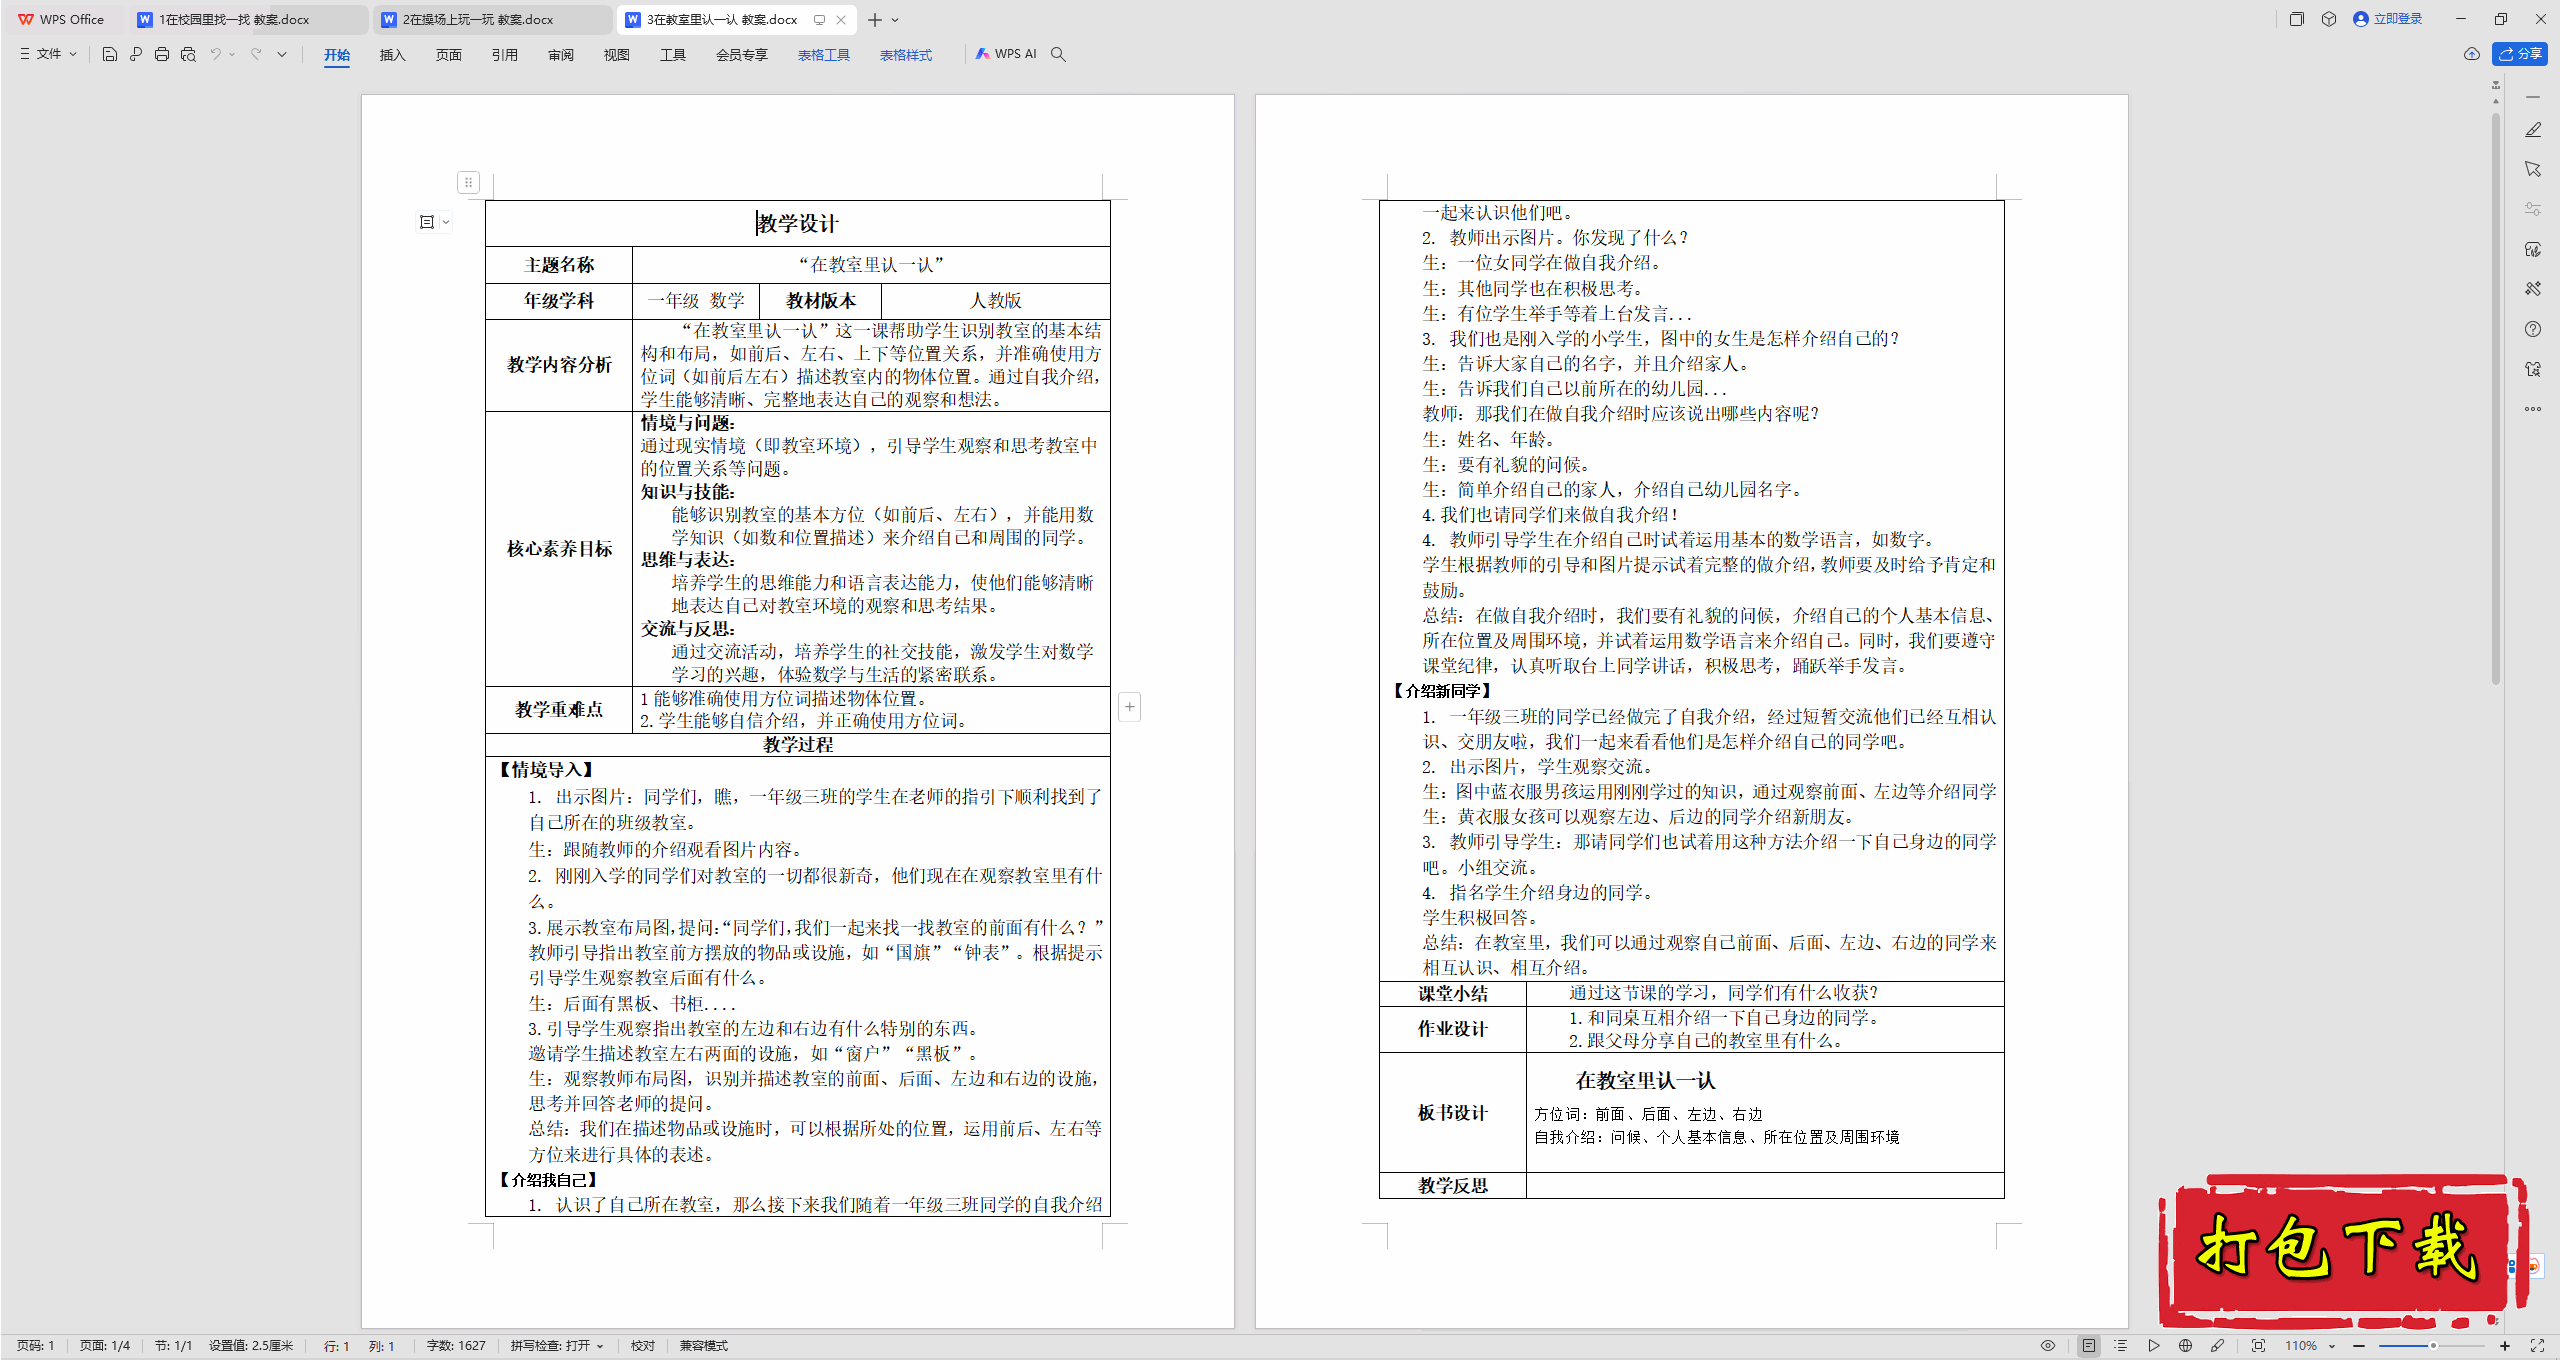The height and width of the screenshot is (1360, 2560).
Task: Click the vertical scrollbar thumb
Action: 2496,400
